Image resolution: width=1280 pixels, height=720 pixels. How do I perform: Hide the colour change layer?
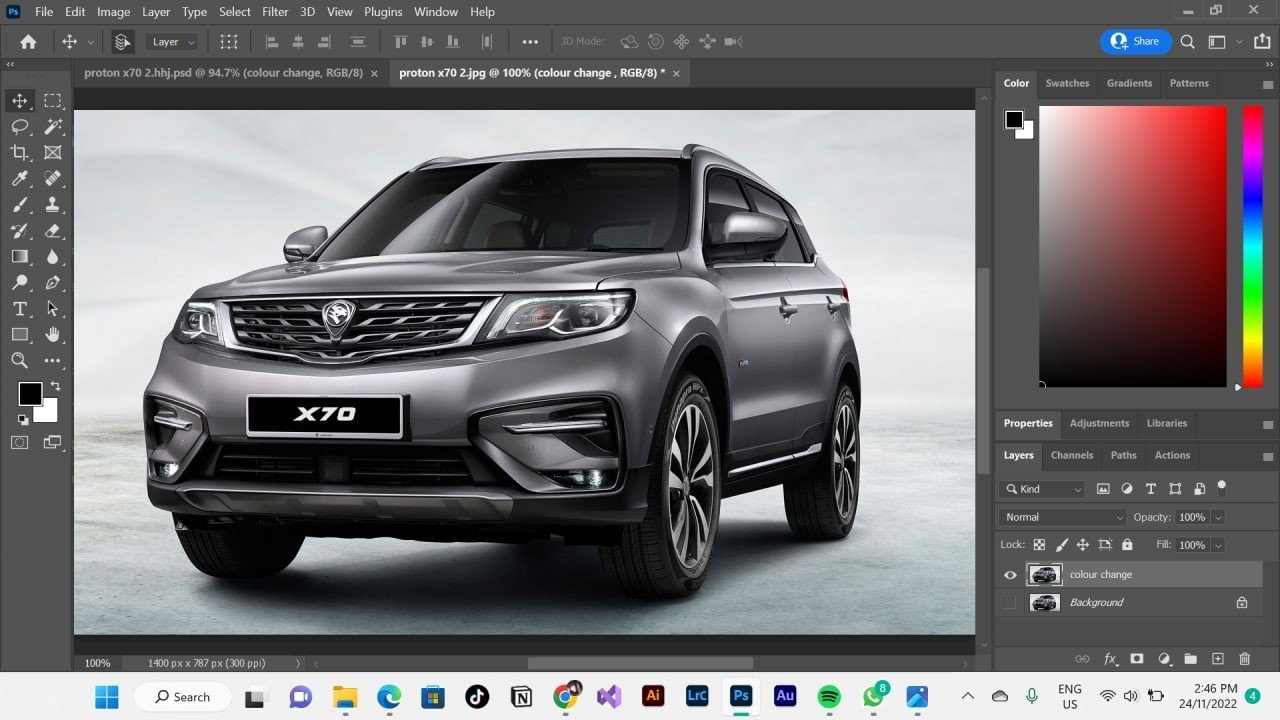(x=1010, y=575)
